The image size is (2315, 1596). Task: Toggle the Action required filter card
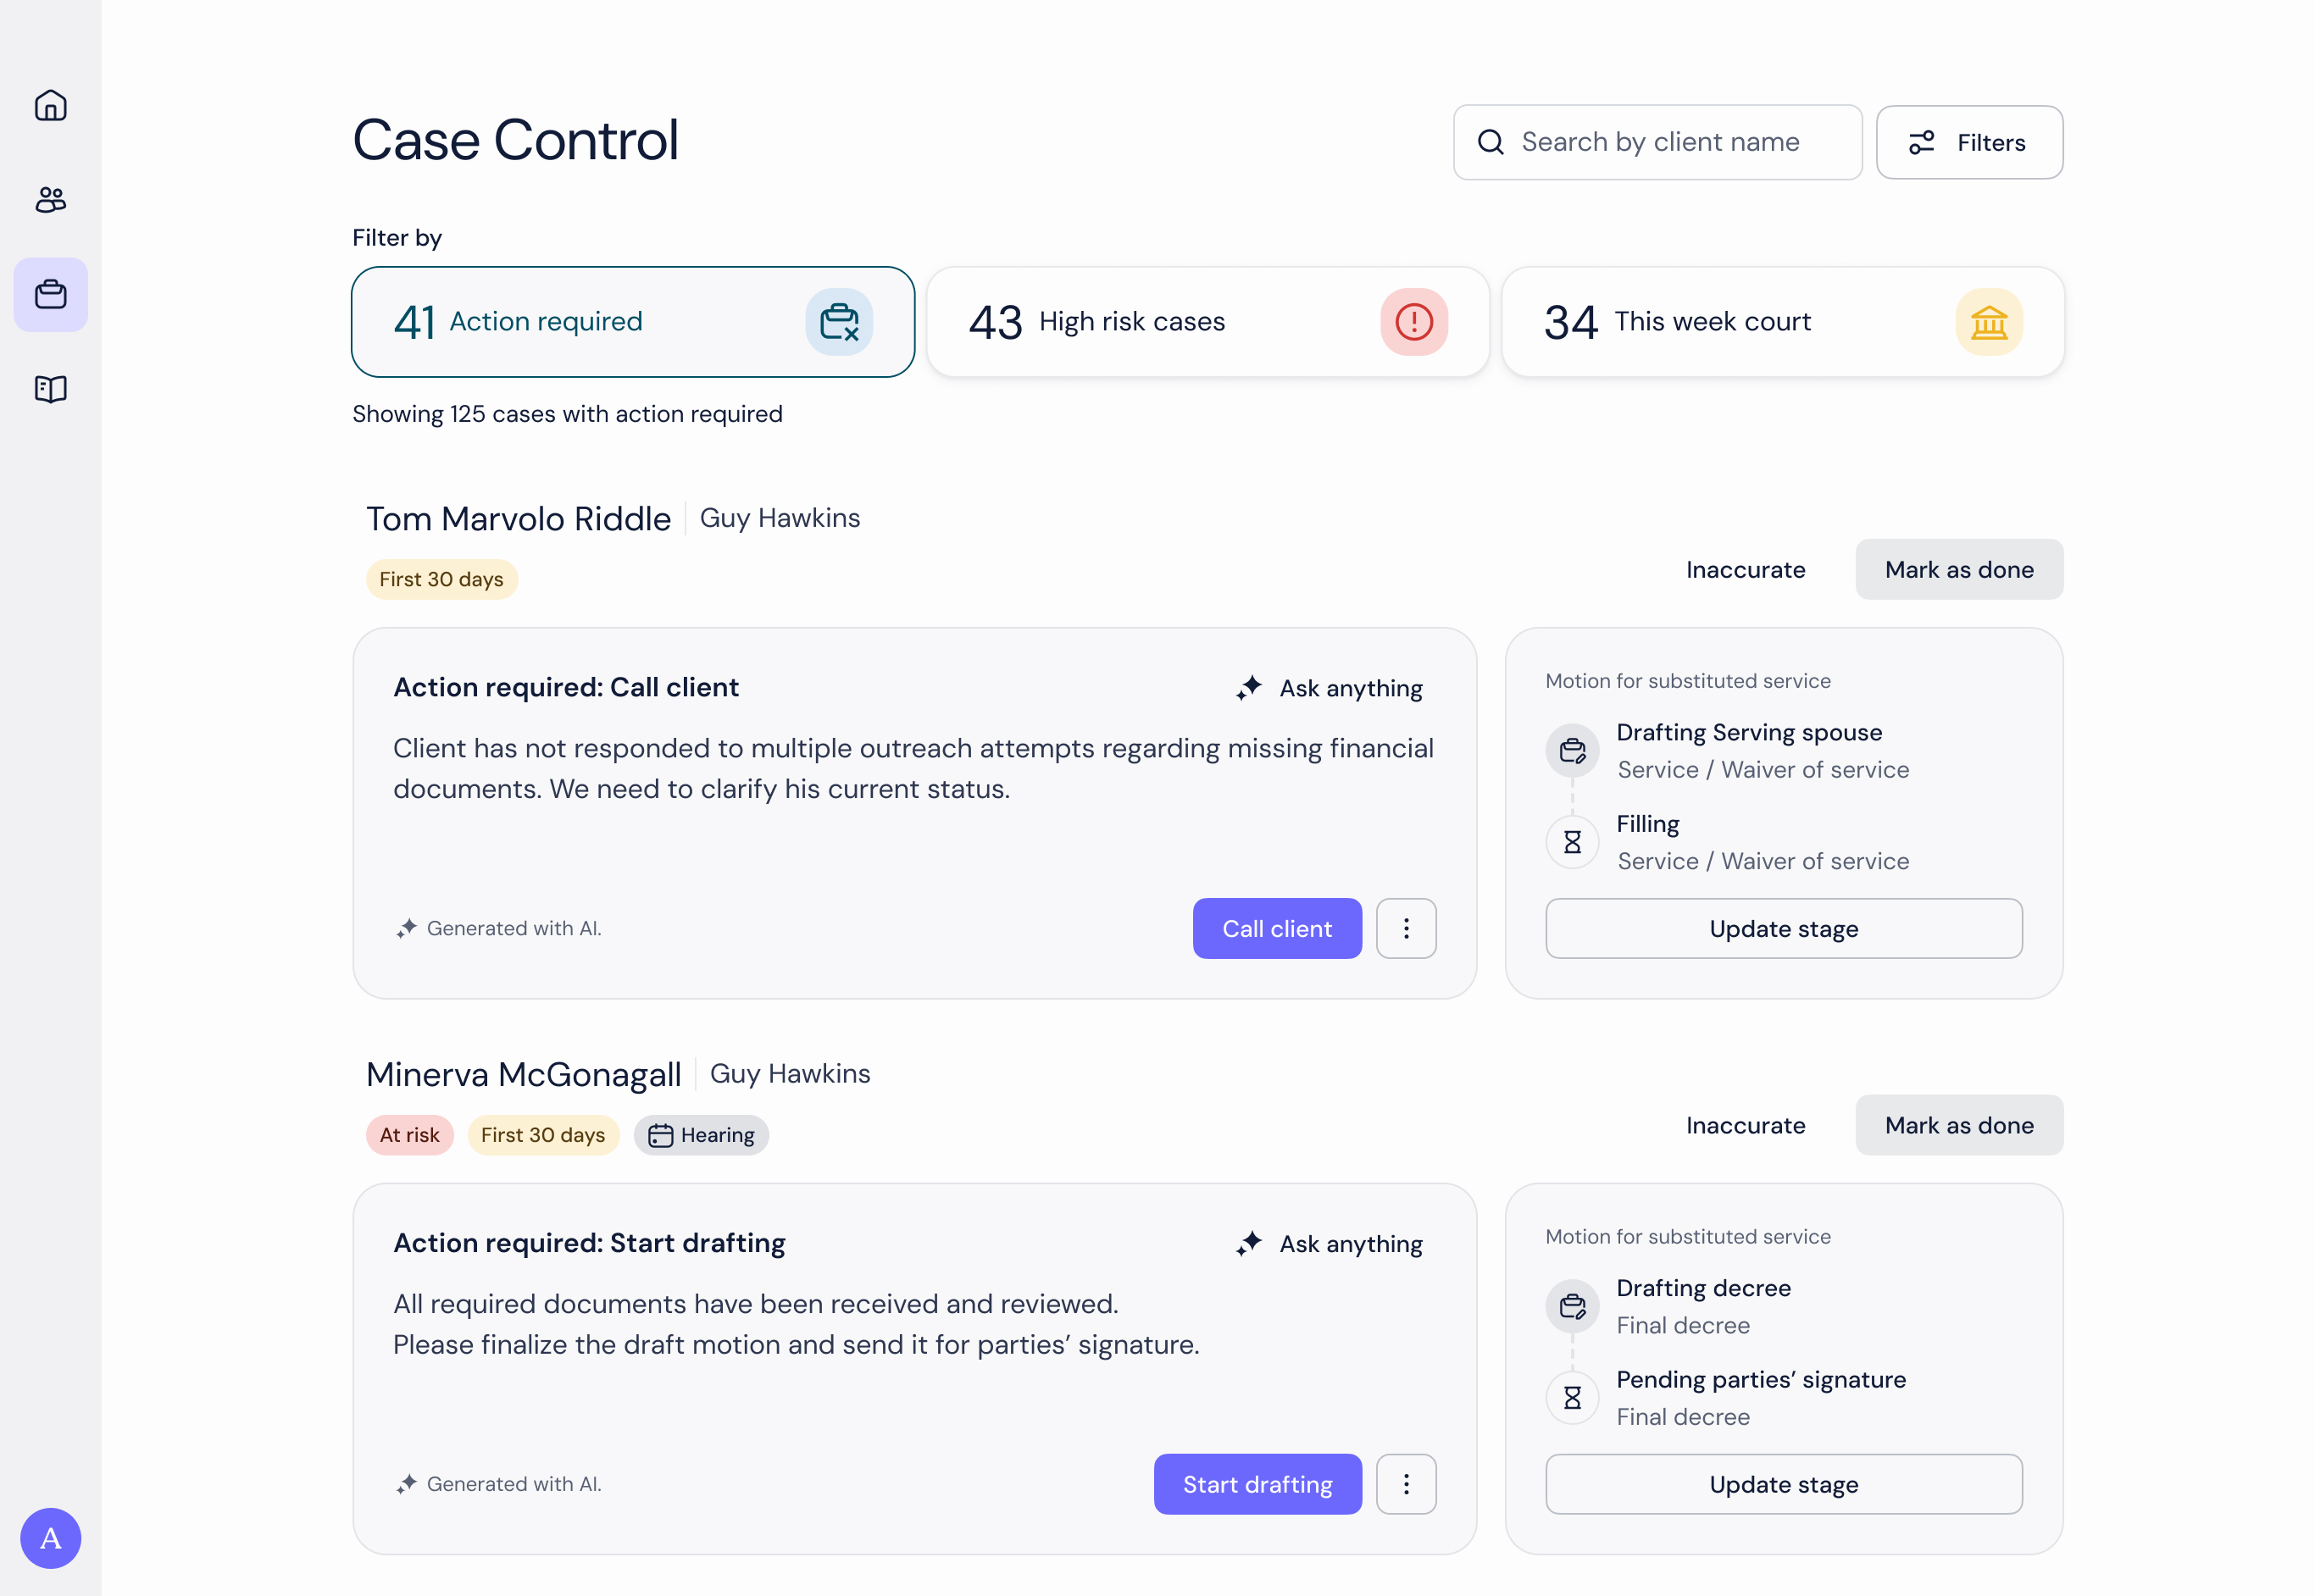(x=633, y=322)
